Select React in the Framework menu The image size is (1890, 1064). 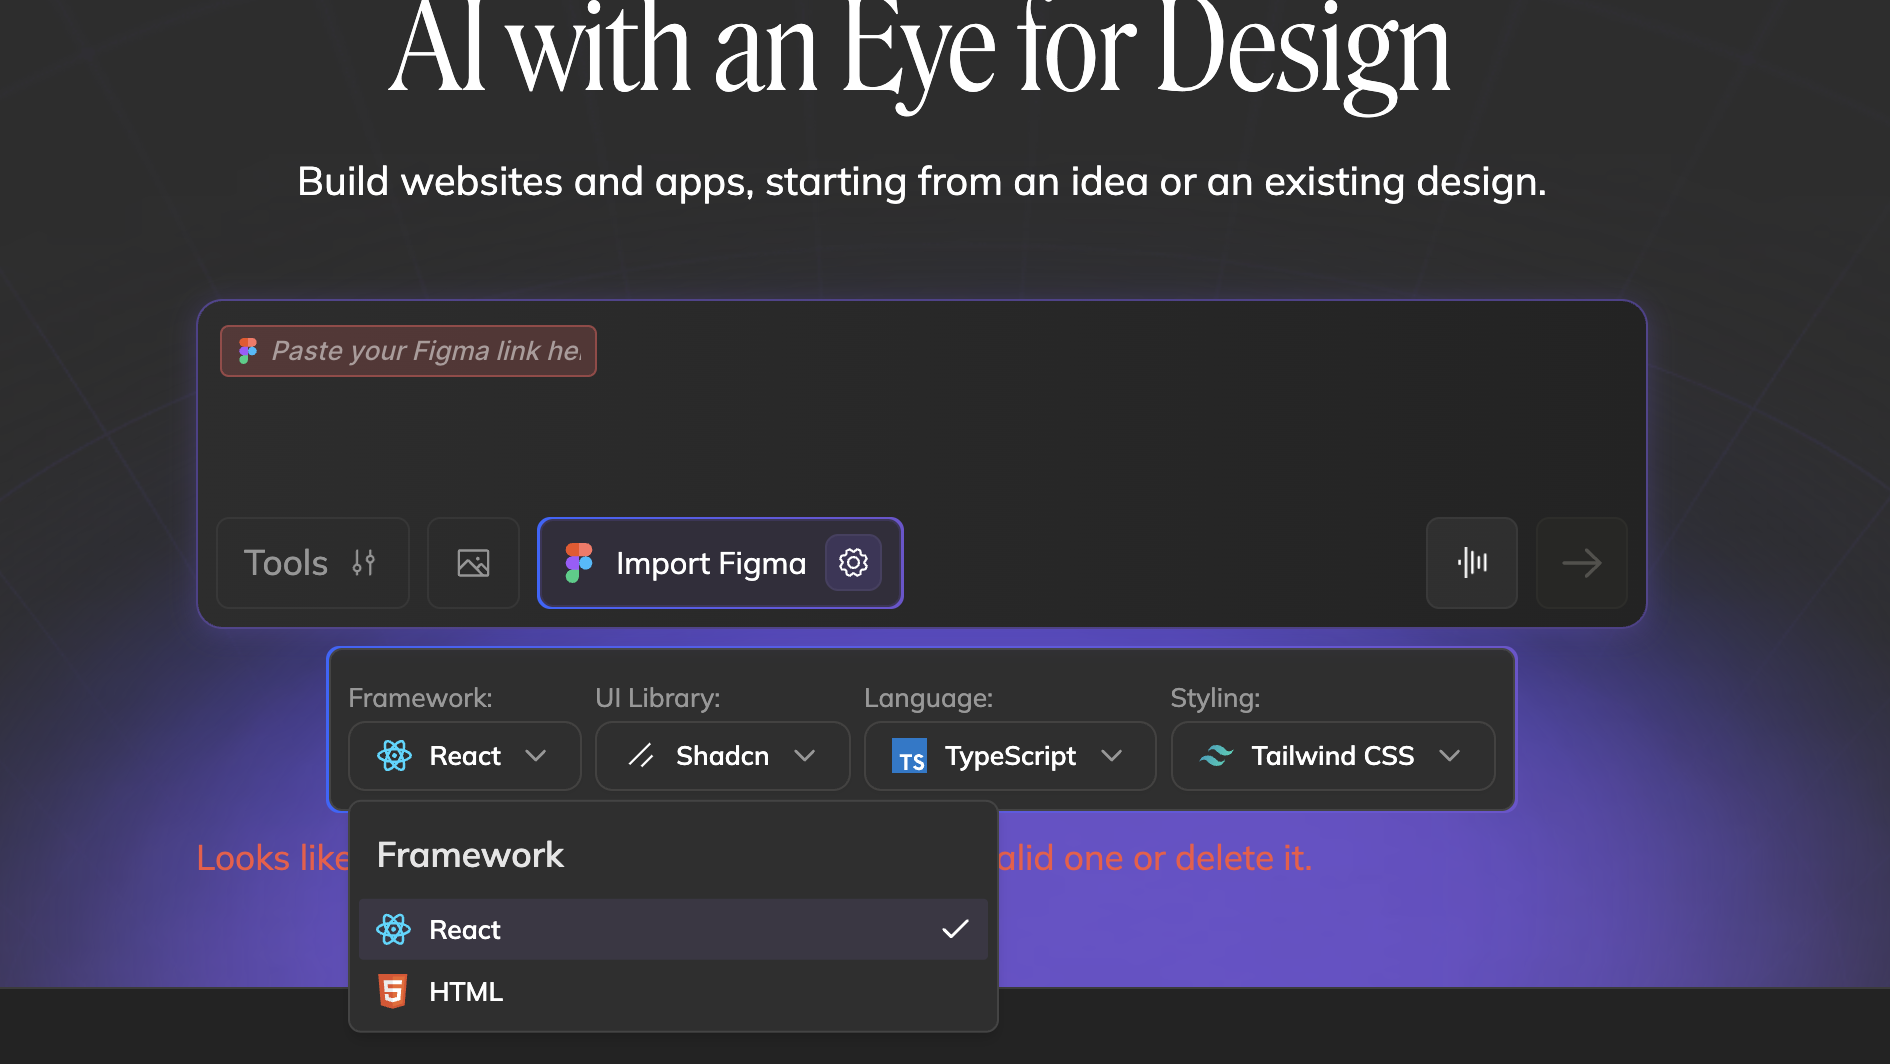point(673,930)
